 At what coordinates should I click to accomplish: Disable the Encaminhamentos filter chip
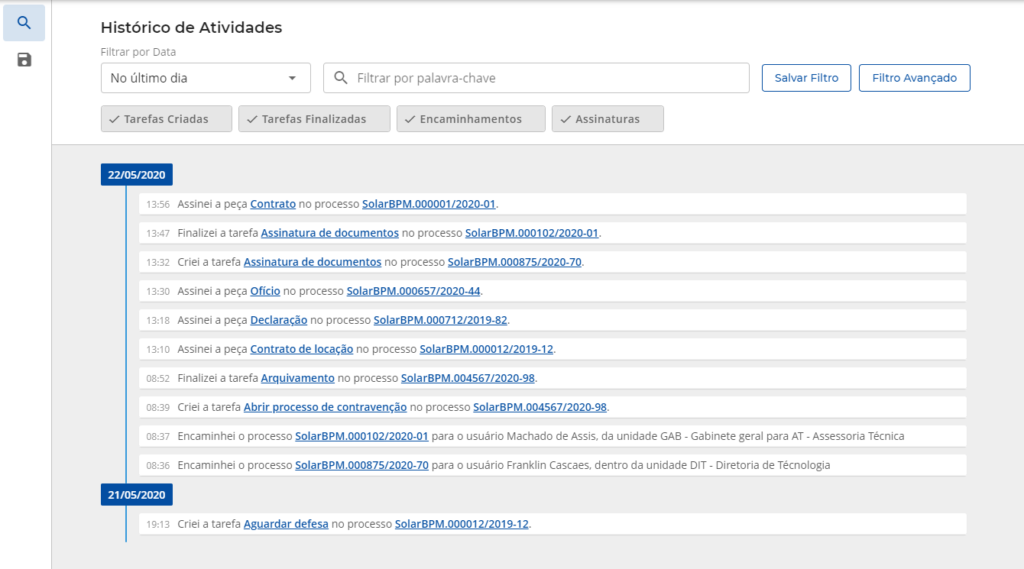click(470, 119)
